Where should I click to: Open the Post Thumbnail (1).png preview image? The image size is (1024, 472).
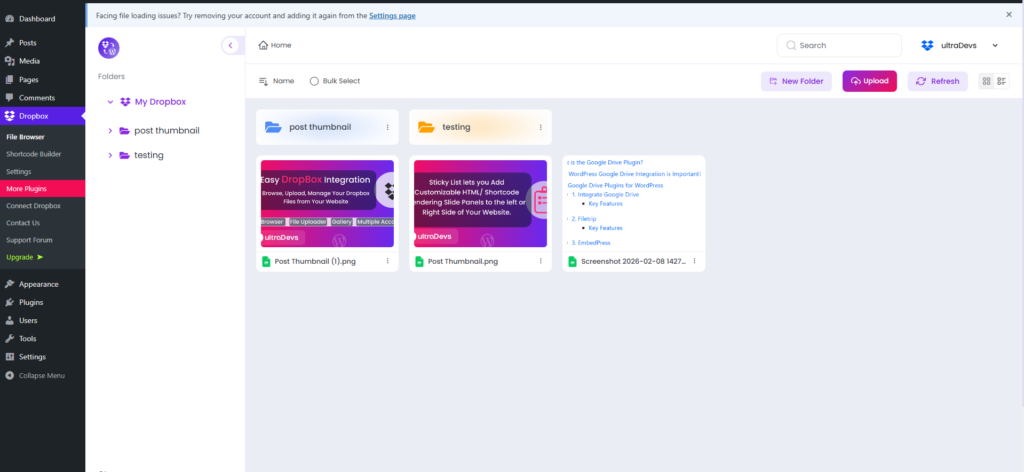click(x=327, y=204)
